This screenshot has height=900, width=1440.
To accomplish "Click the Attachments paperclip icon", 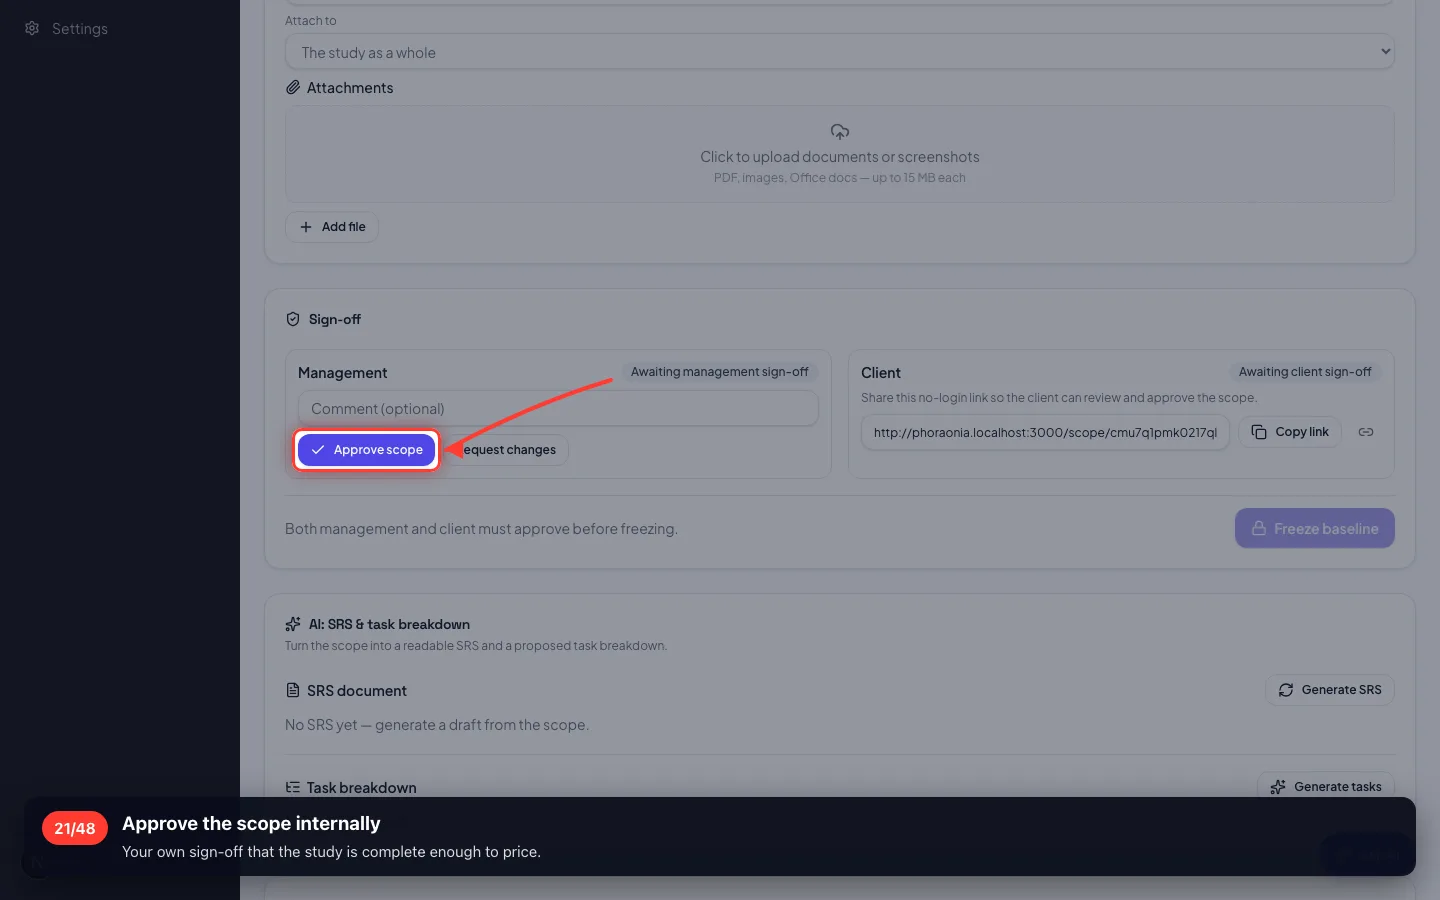I will (293, 88).
